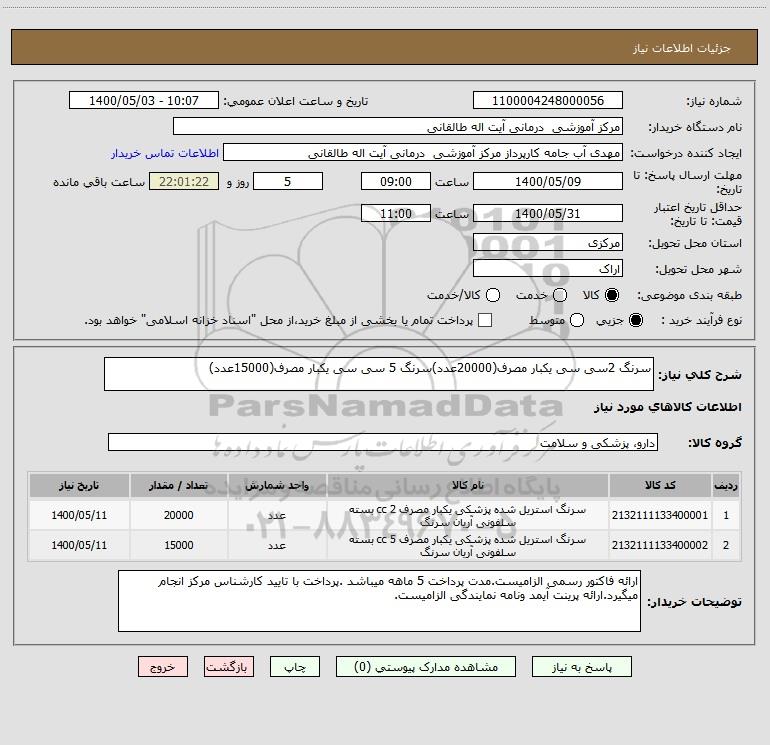Click the کد کالا column header
The height and width of the screenshot is (745, 770).
[660, 485]
